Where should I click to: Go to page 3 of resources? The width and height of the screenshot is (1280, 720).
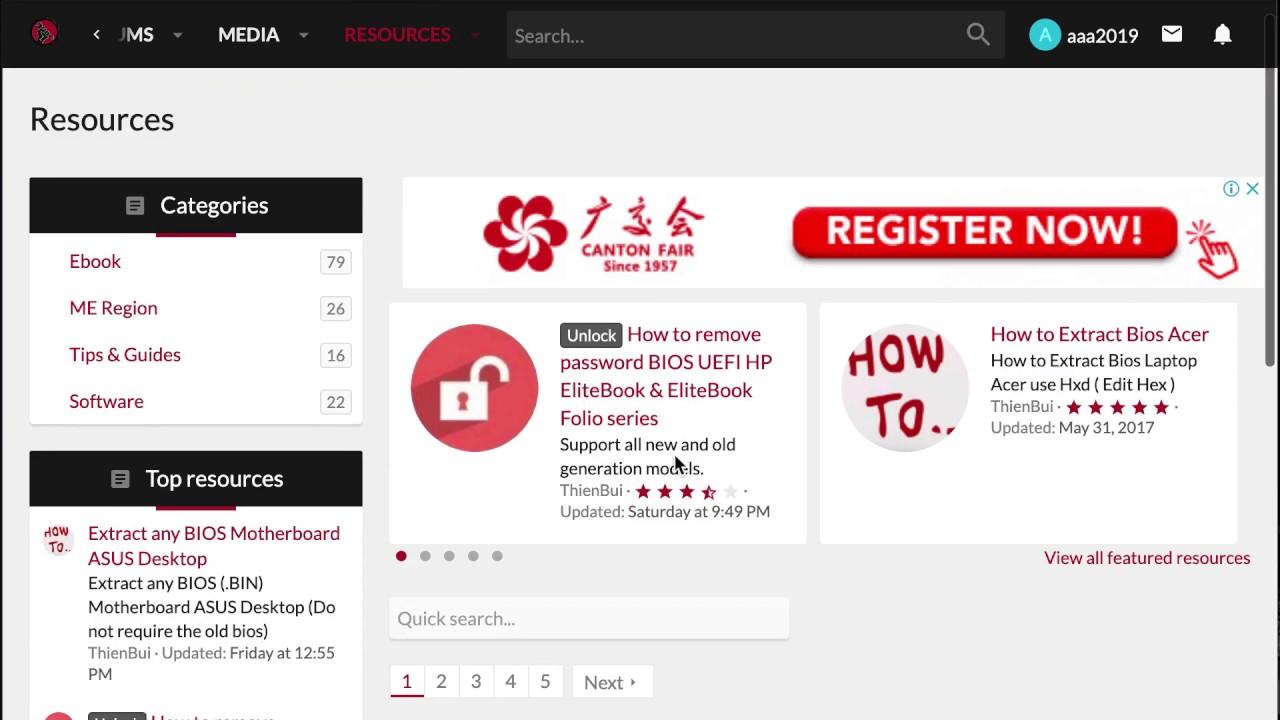coord(476,682)
